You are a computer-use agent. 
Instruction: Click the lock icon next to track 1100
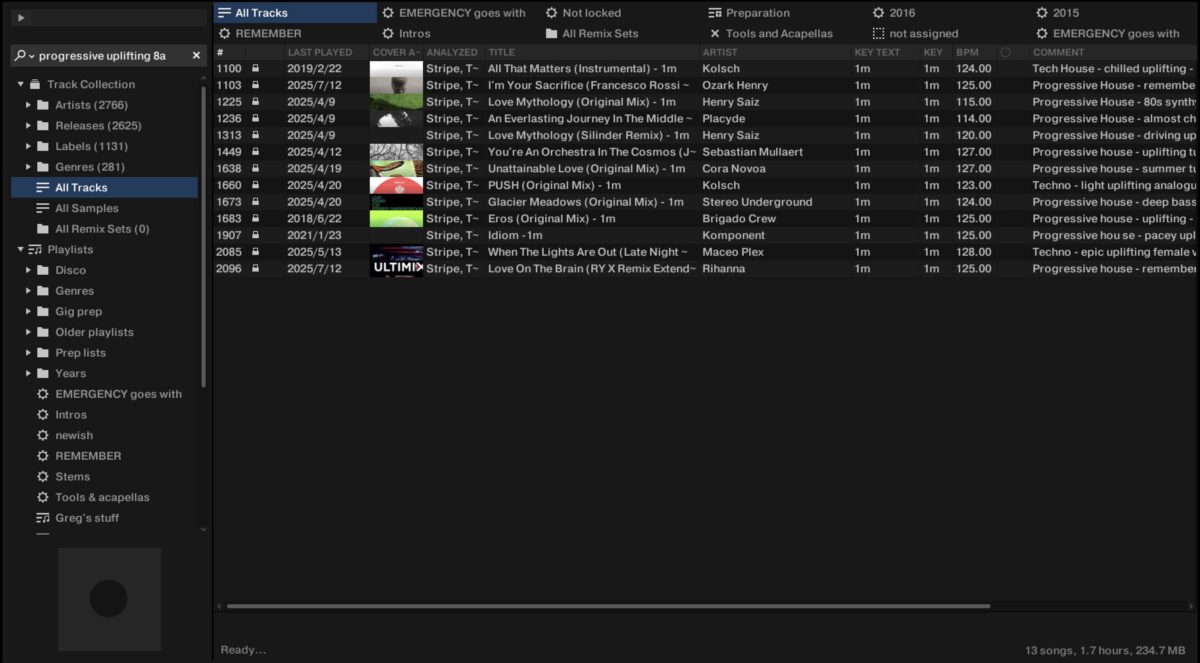(x=256, y=68)
